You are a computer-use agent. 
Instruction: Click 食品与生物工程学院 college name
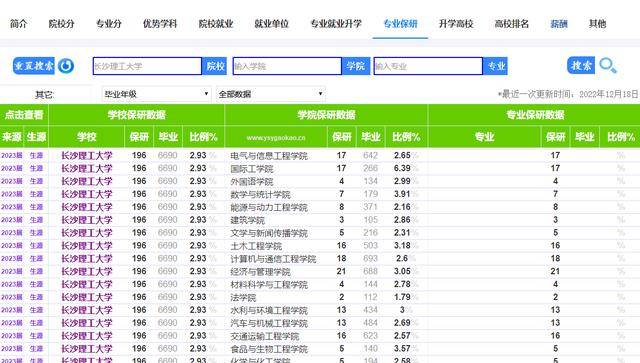point(269,349)
